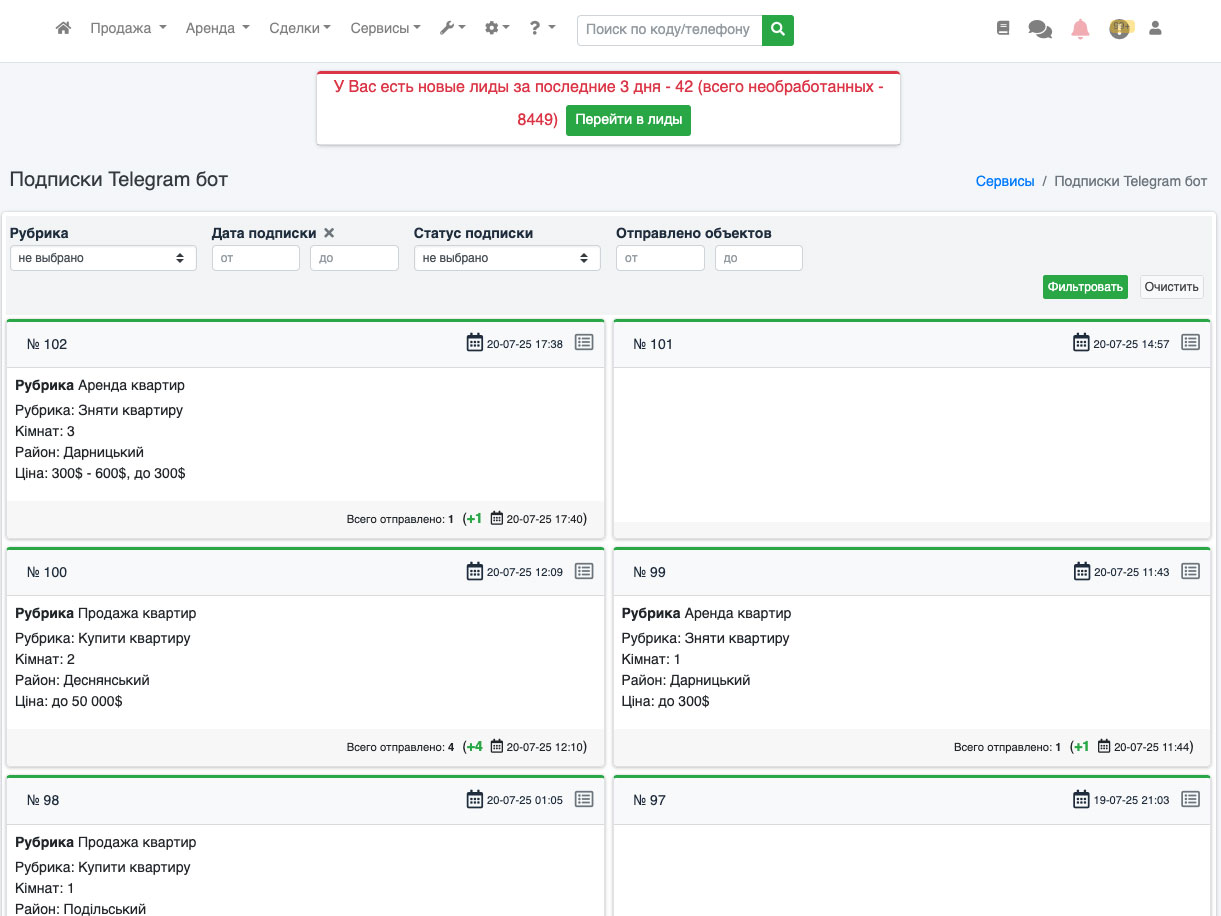This screenshot has height=916, width=1221.
Task: Click the green search magnifier button
Action: coord(777,30)
